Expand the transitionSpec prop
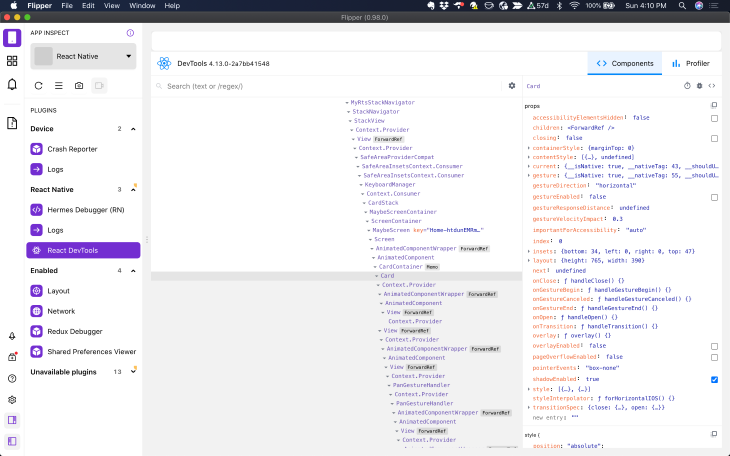The width and height of the screenshot is (730, 456). click(529, 408)
